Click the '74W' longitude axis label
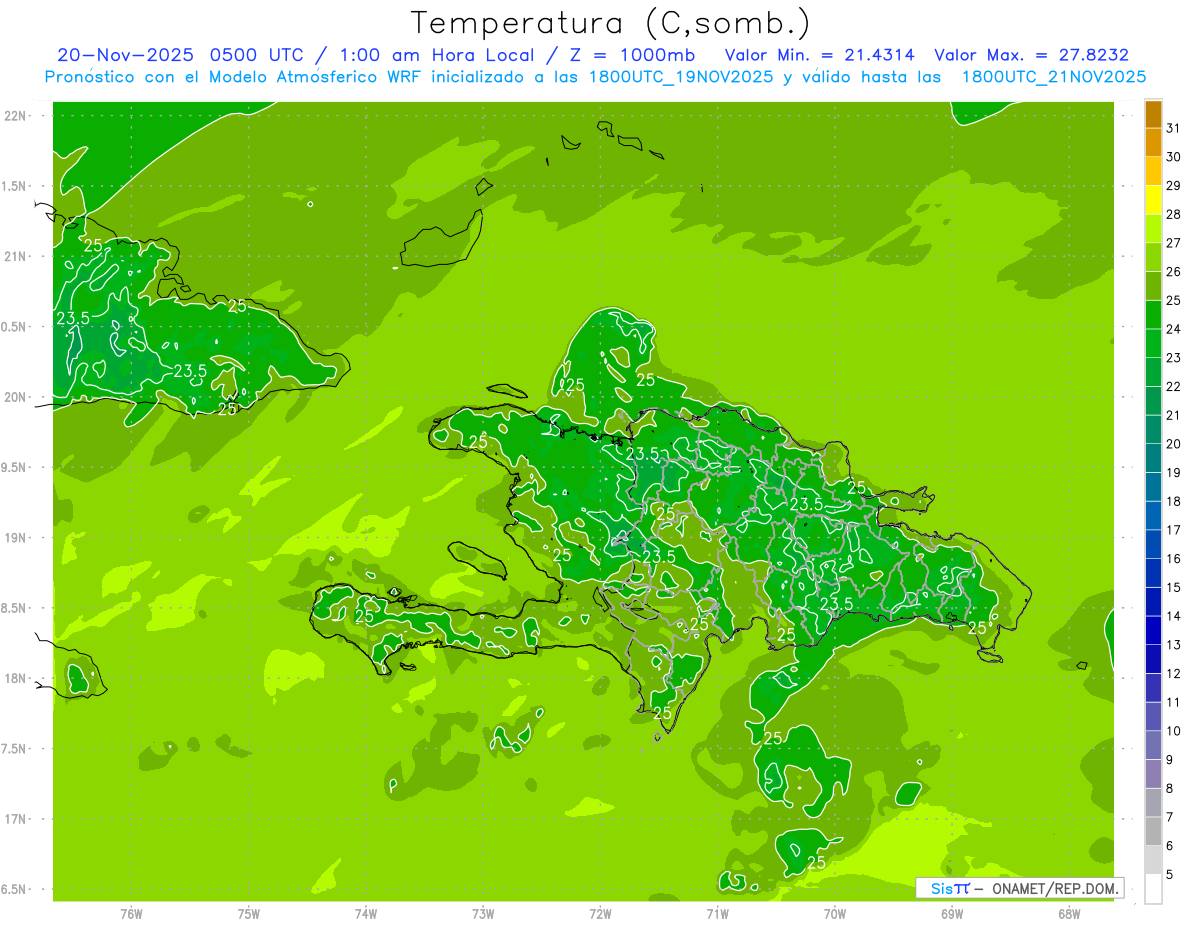Viewport: 1200px width, 927px height. [x=366, y=914]
